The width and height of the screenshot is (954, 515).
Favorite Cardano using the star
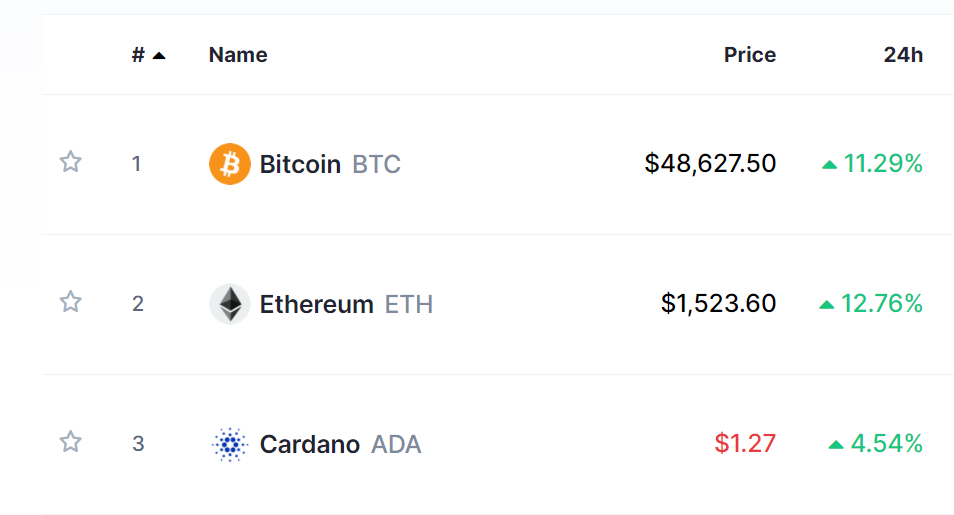click(70, 442)
